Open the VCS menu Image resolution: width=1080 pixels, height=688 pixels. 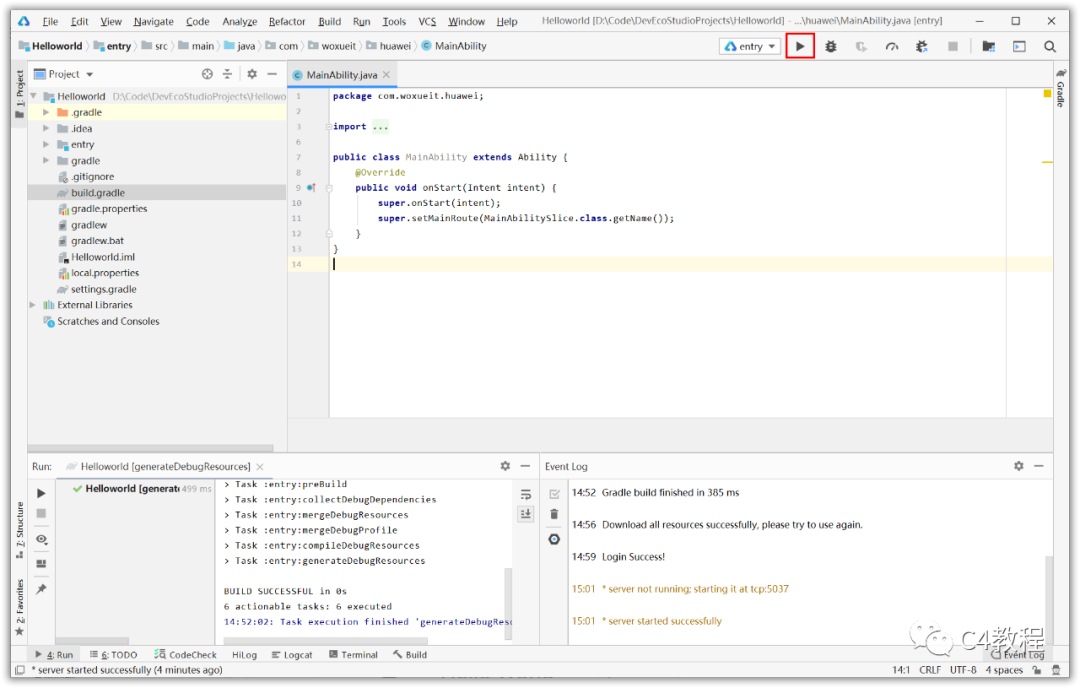click(427, 21)
